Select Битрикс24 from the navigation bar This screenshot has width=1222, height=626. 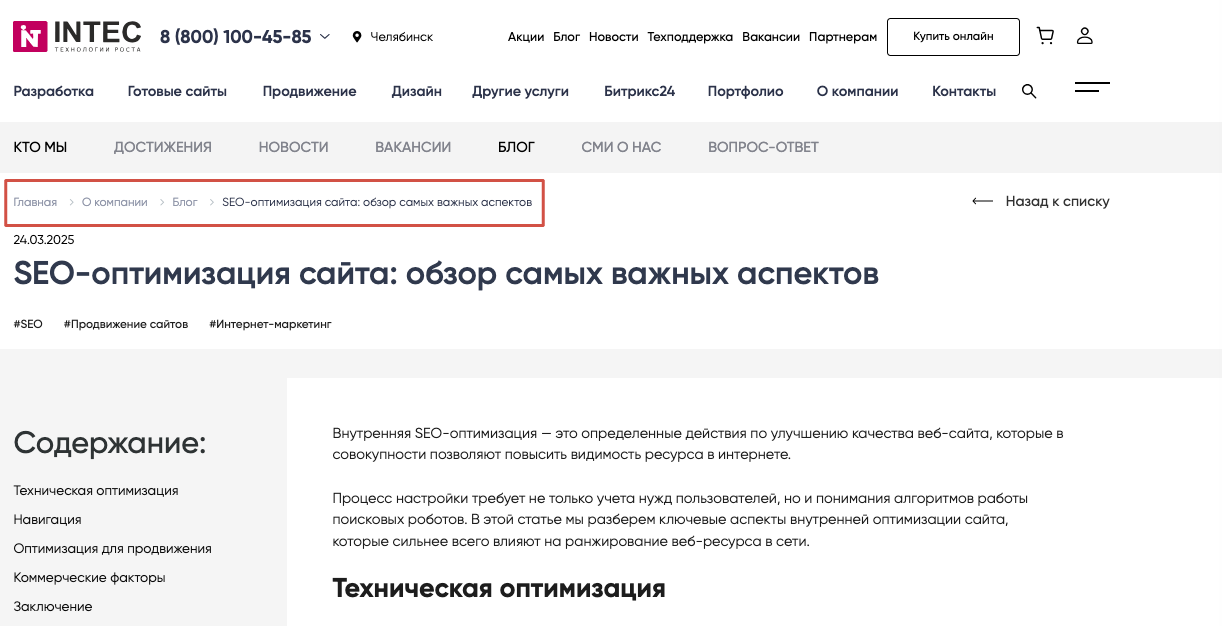(640, 90)
